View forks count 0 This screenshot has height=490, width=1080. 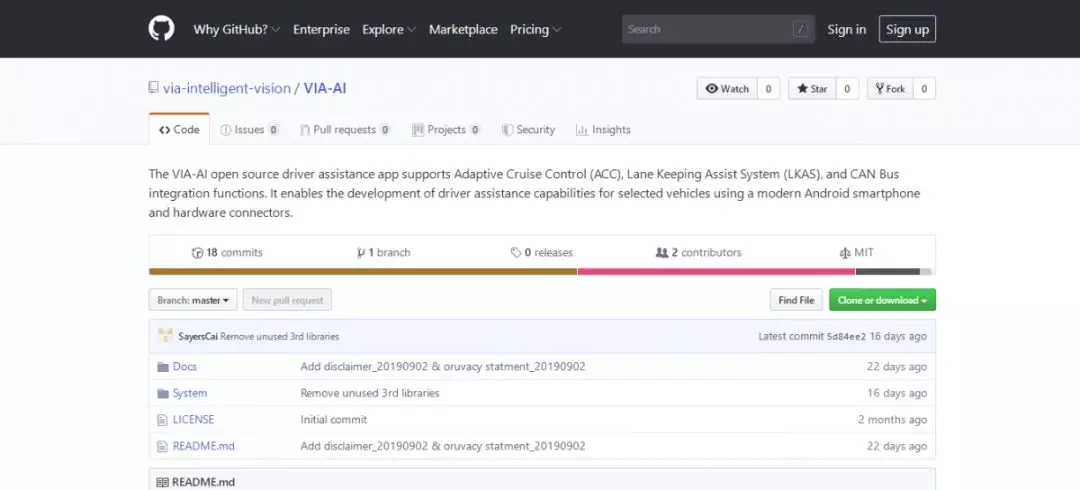tap(924, 89)
